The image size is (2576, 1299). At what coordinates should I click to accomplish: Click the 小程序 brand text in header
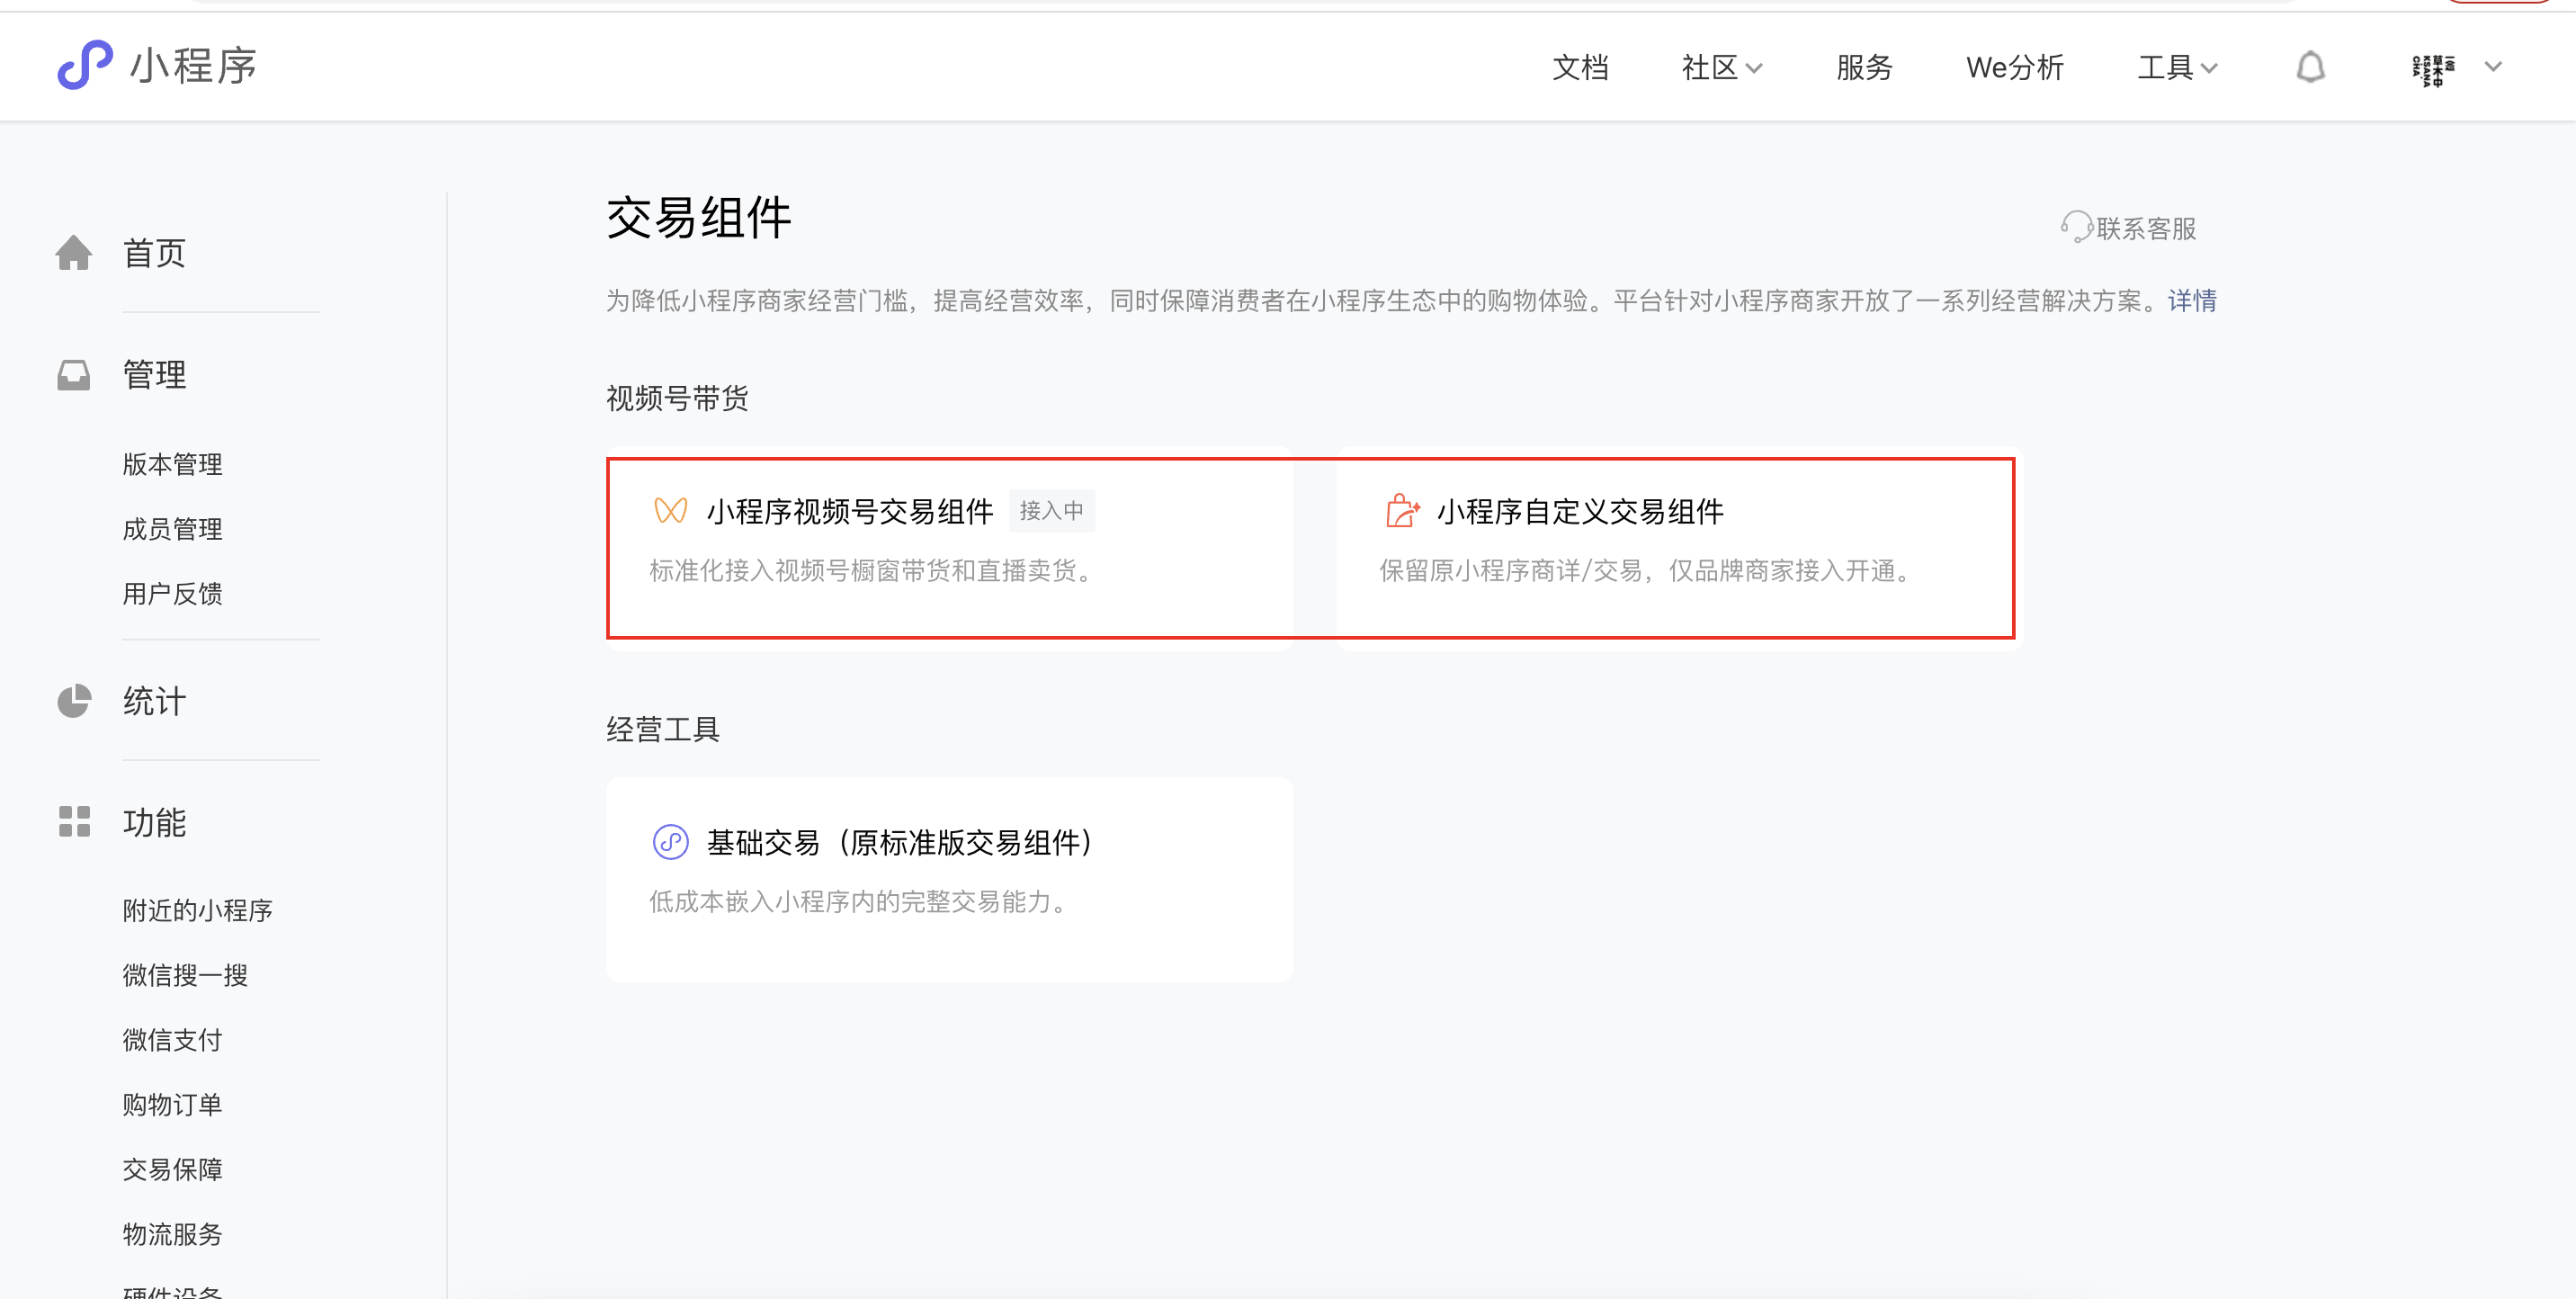(193, 66)
